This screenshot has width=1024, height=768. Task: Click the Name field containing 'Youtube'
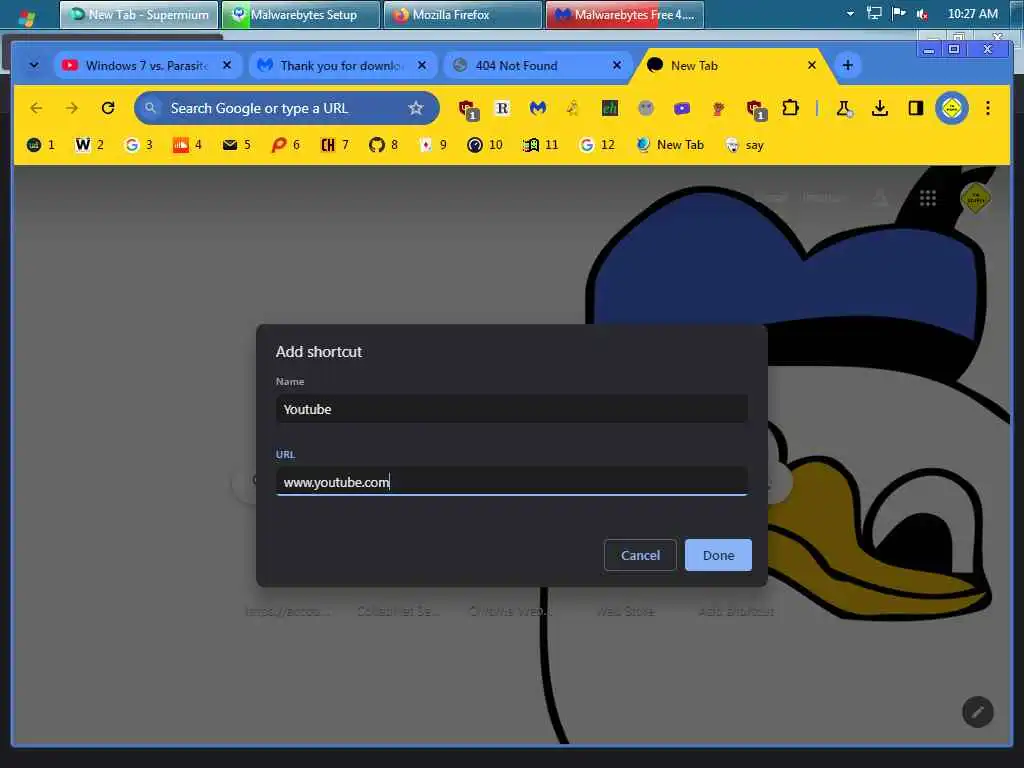(x=511, y=409)
